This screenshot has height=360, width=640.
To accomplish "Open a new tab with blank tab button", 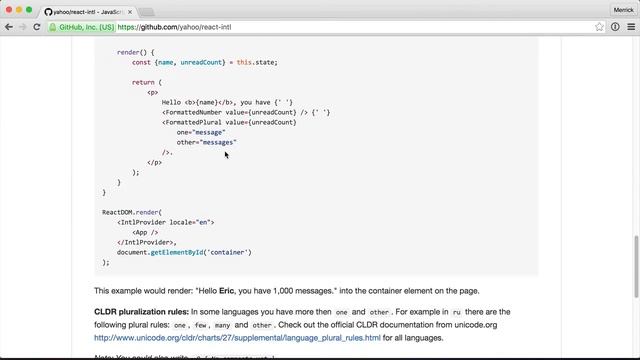I will (x=146, y=12).
